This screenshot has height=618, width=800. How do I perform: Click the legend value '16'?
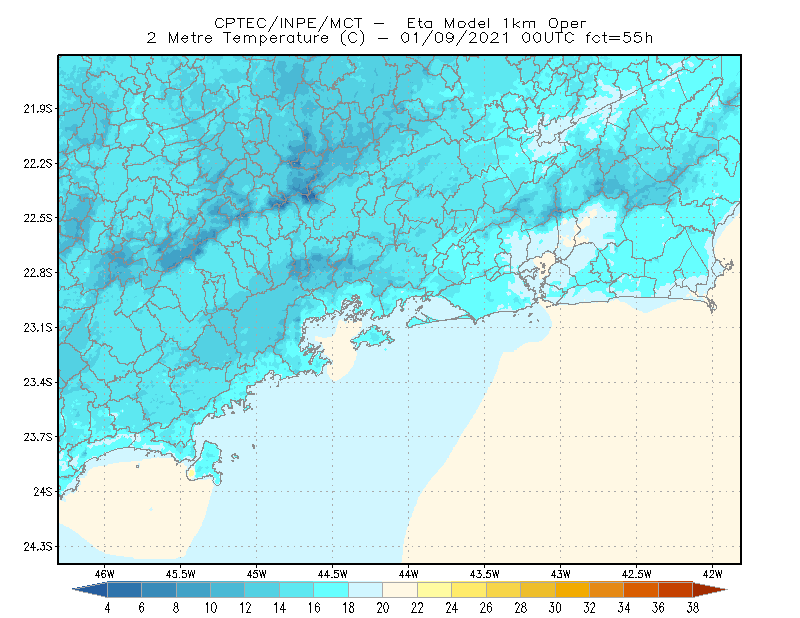click(x=314, y=608)
